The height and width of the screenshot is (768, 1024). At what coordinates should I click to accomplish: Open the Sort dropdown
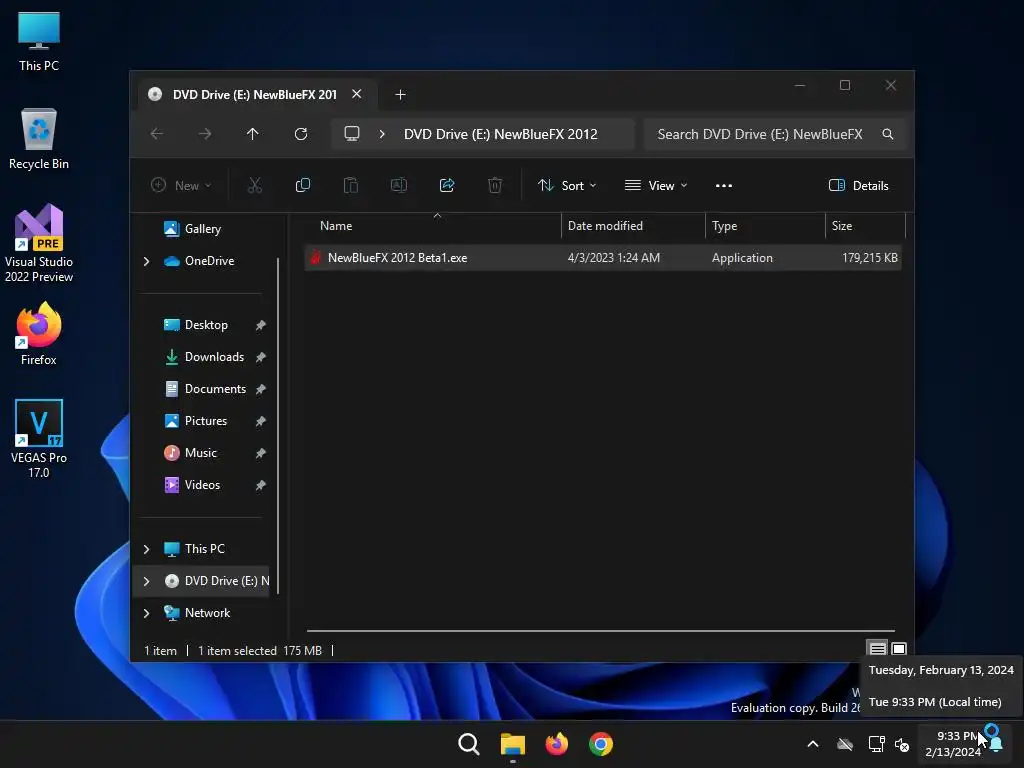[567, 185]
